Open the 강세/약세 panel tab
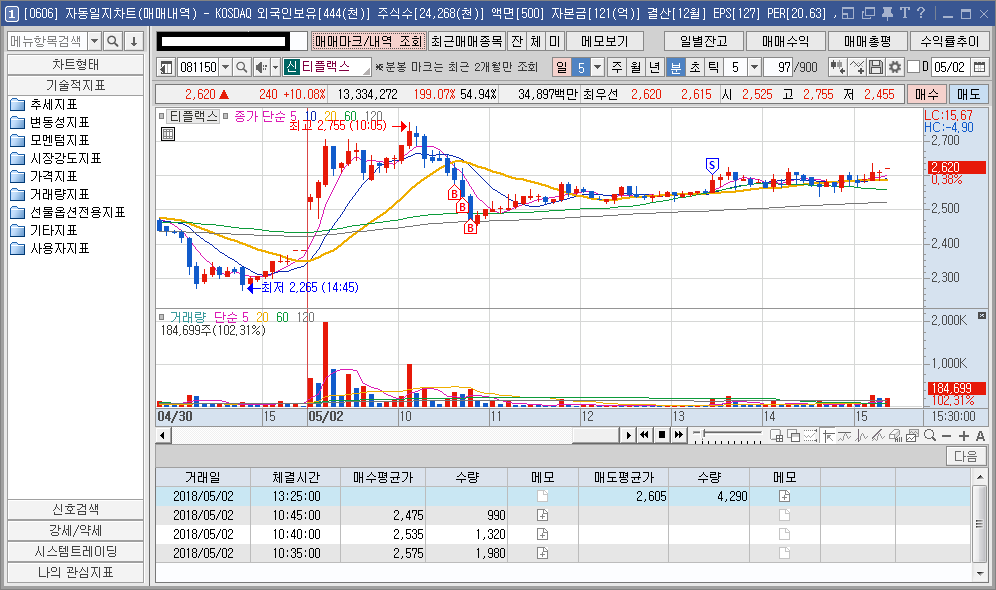This screenshot has width=996, height=590. [76, 530]
